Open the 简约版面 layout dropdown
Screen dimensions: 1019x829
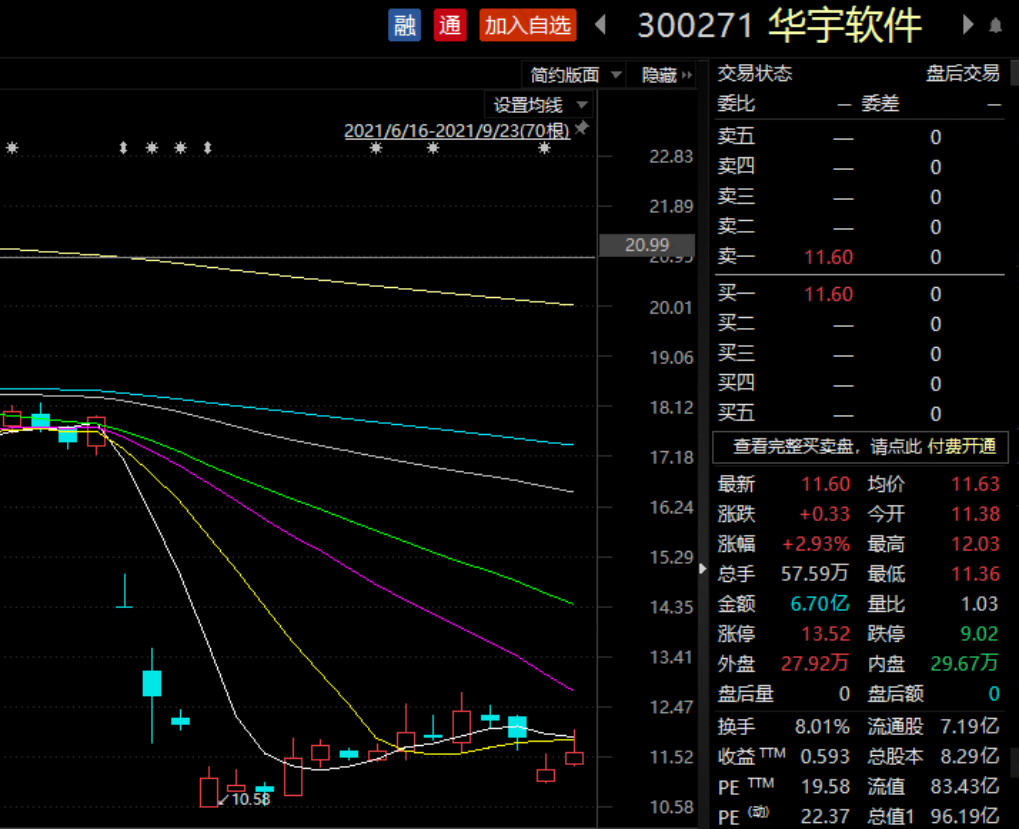point(574,75)
